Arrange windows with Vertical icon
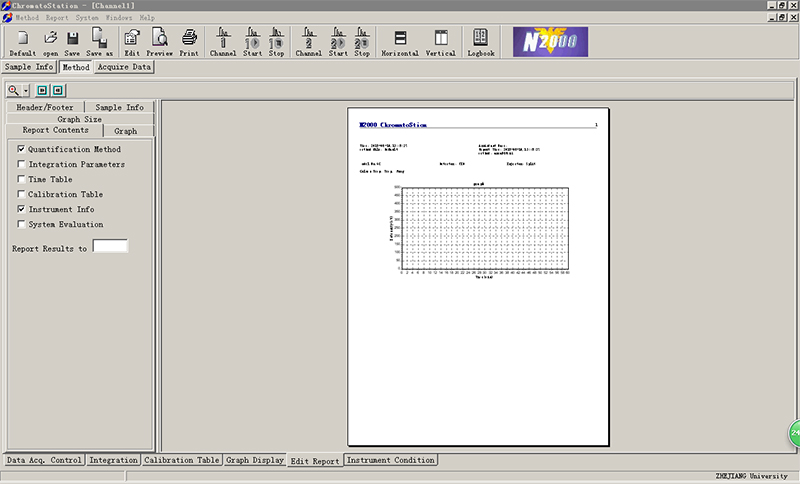 point(441,42)
